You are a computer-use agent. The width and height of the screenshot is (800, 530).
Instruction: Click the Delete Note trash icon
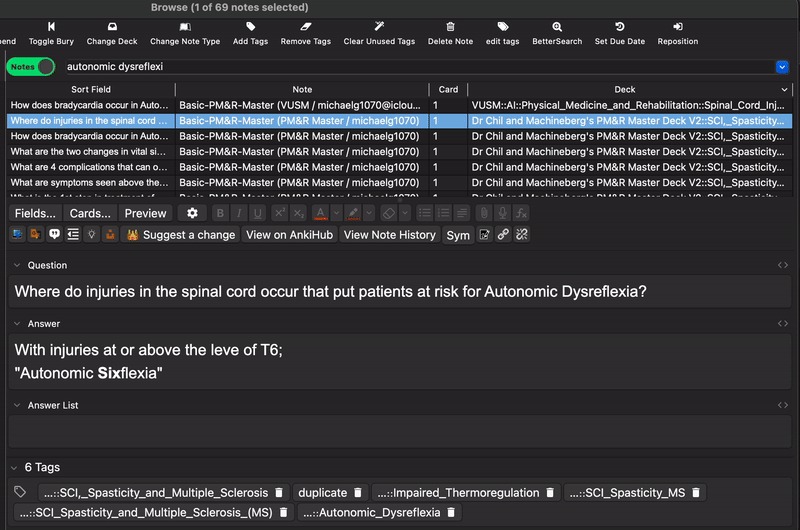[450, 27]
